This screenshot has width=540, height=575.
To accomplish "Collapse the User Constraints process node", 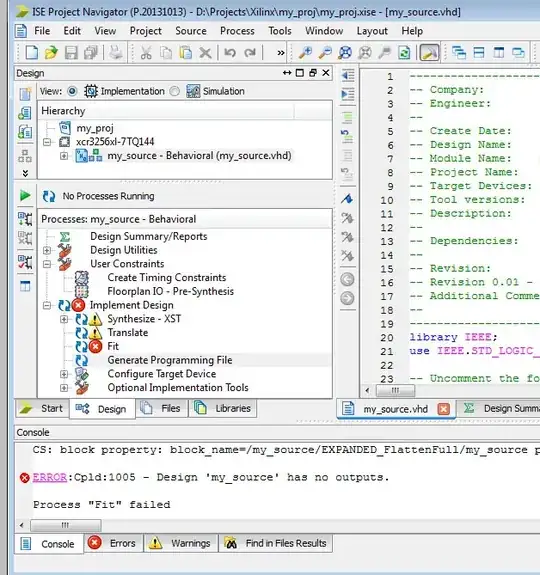I will 47,264.
